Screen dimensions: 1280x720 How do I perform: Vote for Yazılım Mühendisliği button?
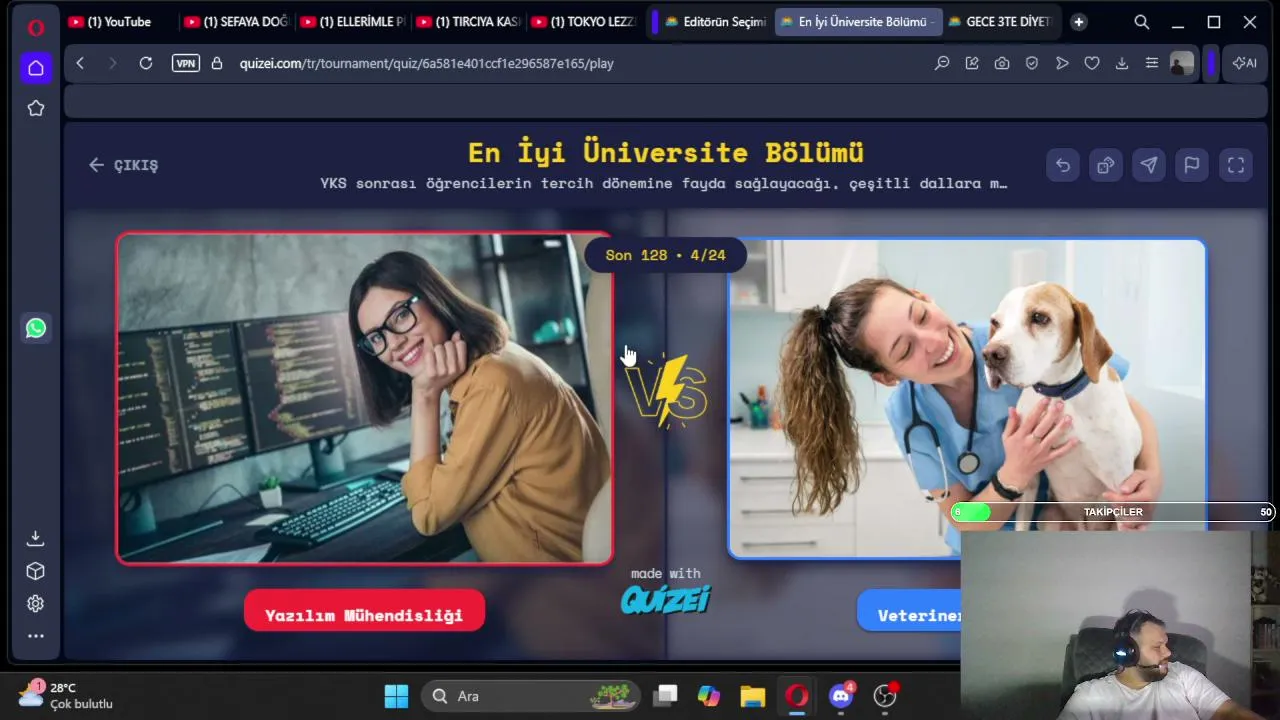[x=364, y=611]
